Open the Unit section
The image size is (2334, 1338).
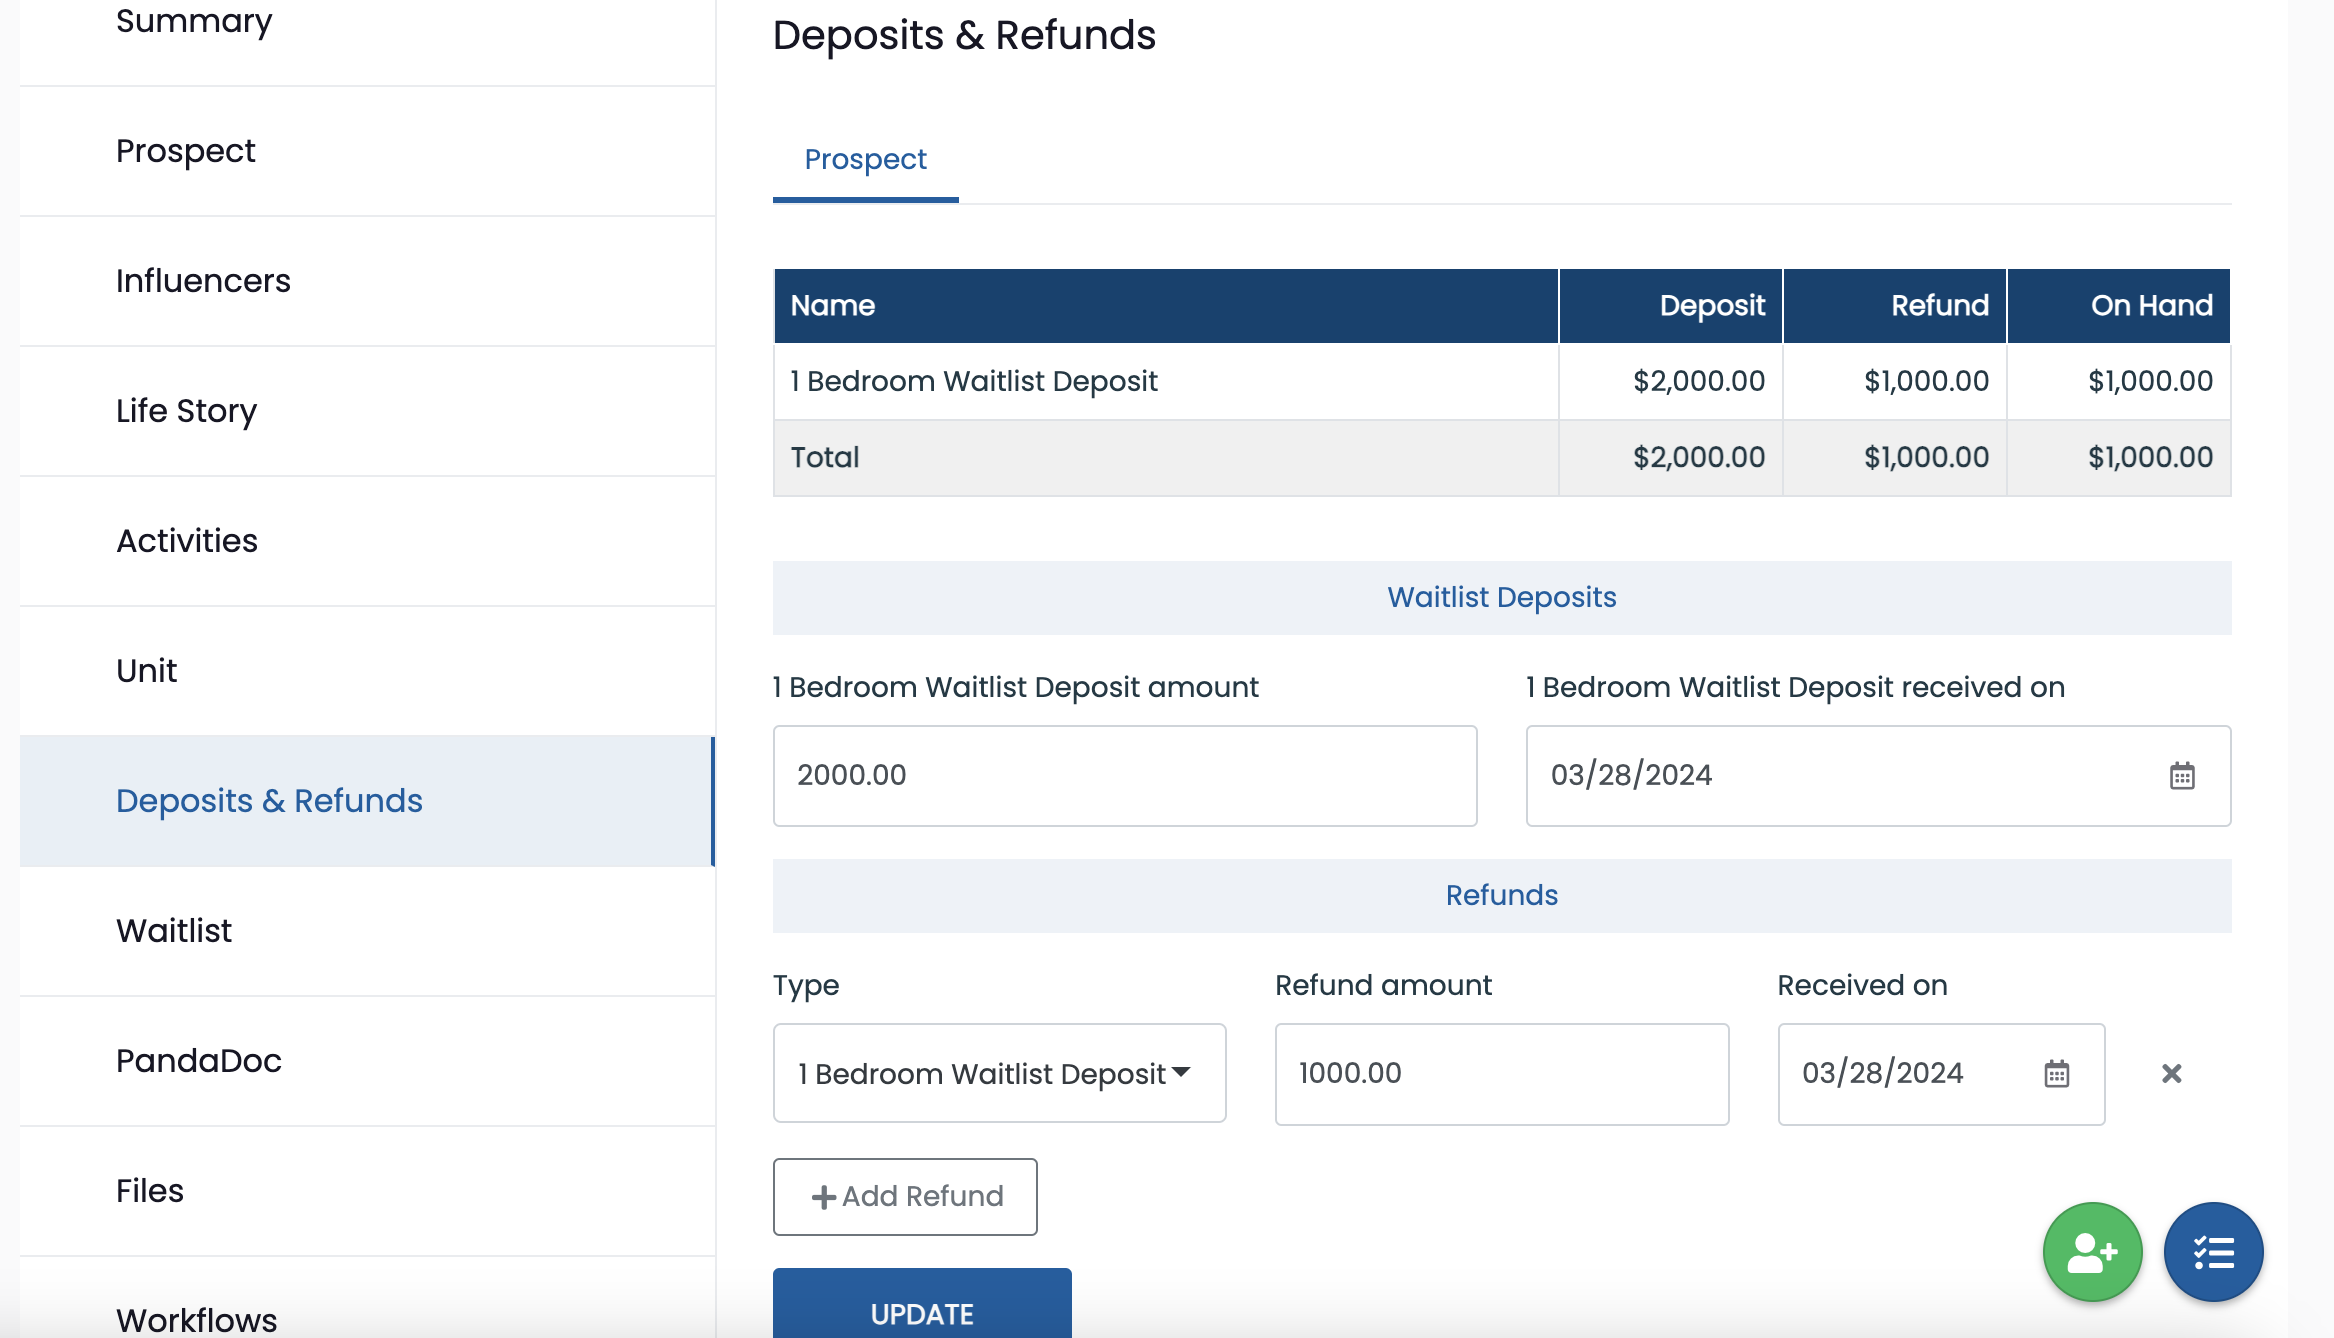(x=367, y=671)
